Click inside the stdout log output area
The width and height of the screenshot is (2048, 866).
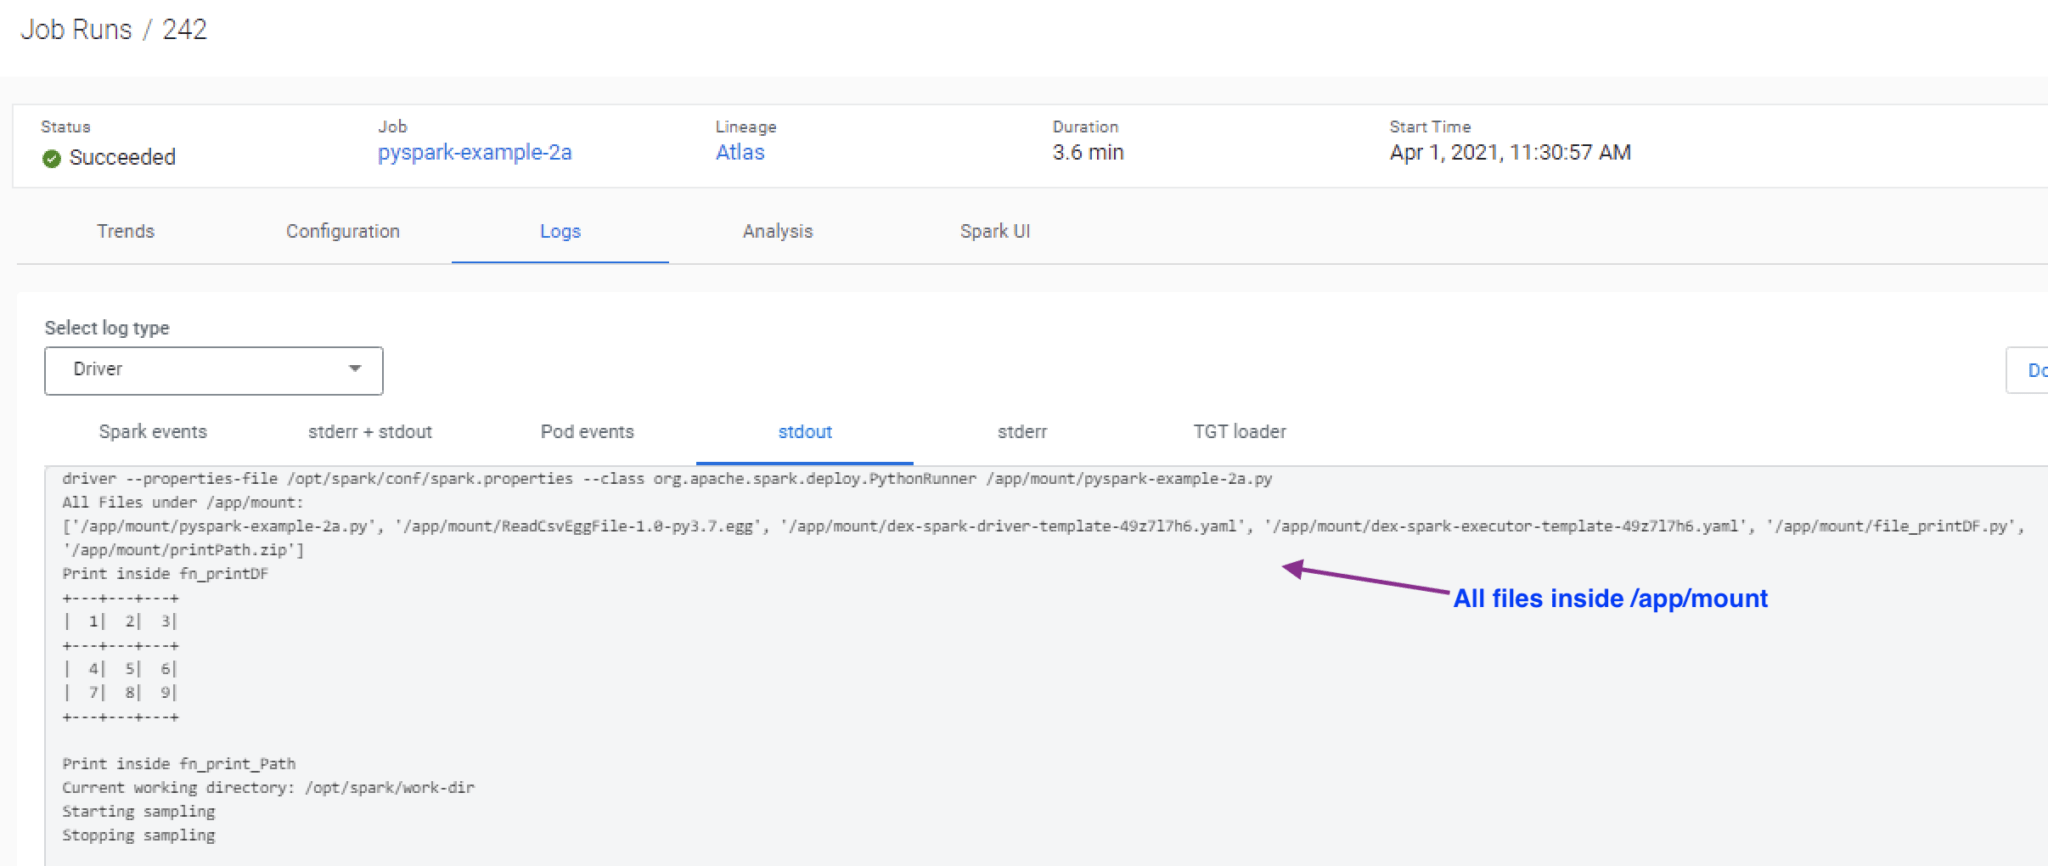pyautogui.click(x=900, y=700)
